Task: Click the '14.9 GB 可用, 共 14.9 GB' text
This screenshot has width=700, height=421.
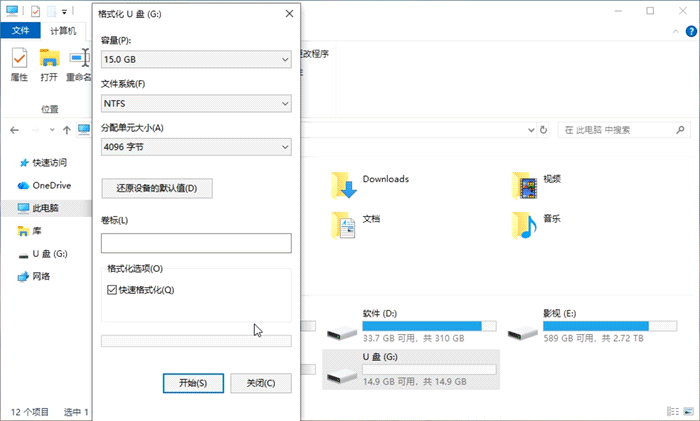Action: pyautogui.click(x=415, y=382)
